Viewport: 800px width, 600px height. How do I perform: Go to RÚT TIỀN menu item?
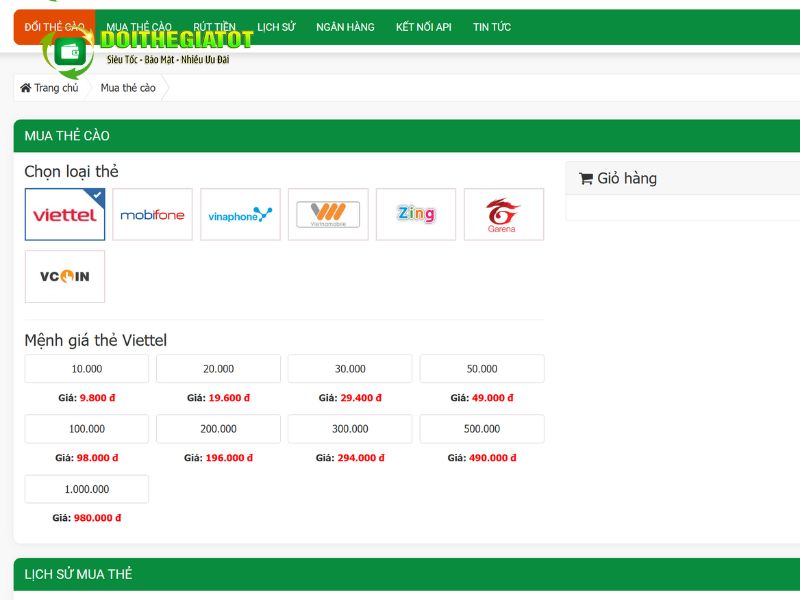[214, 27]
